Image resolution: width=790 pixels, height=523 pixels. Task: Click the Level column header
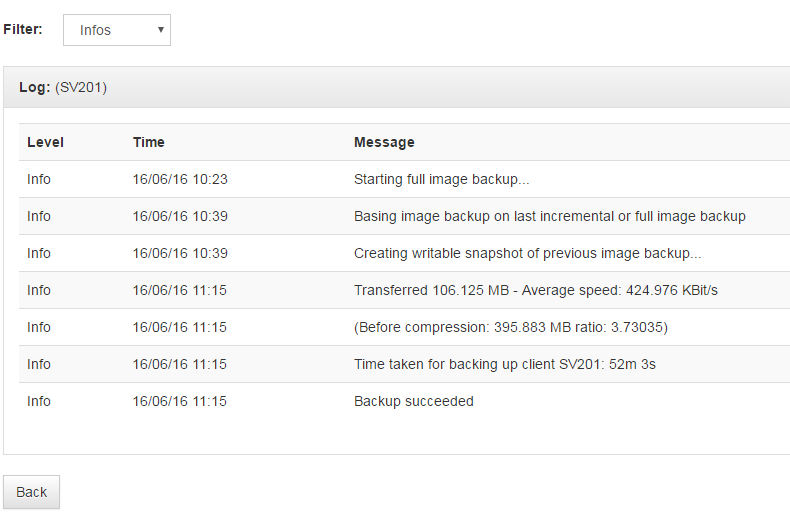[45, 142]
